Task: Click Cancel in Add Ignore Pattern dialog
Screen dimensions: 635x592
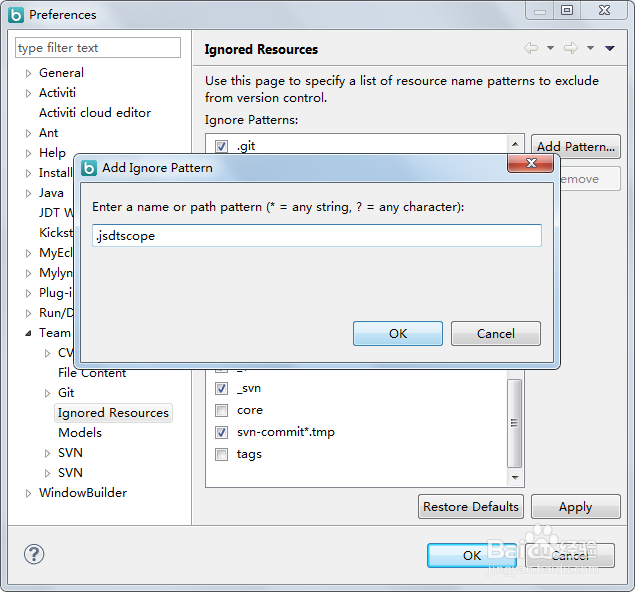Action: 496,333
